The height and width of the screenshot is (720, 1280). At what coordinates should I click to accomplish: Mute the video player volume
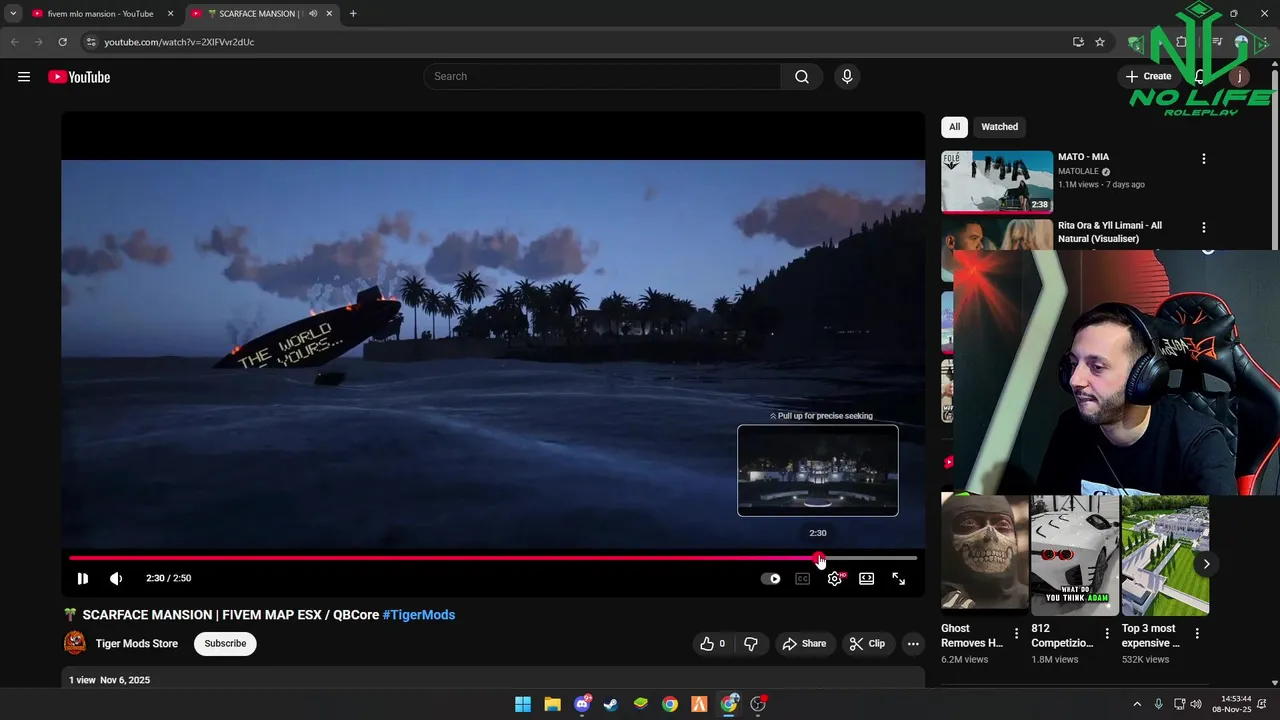point(116,578)
